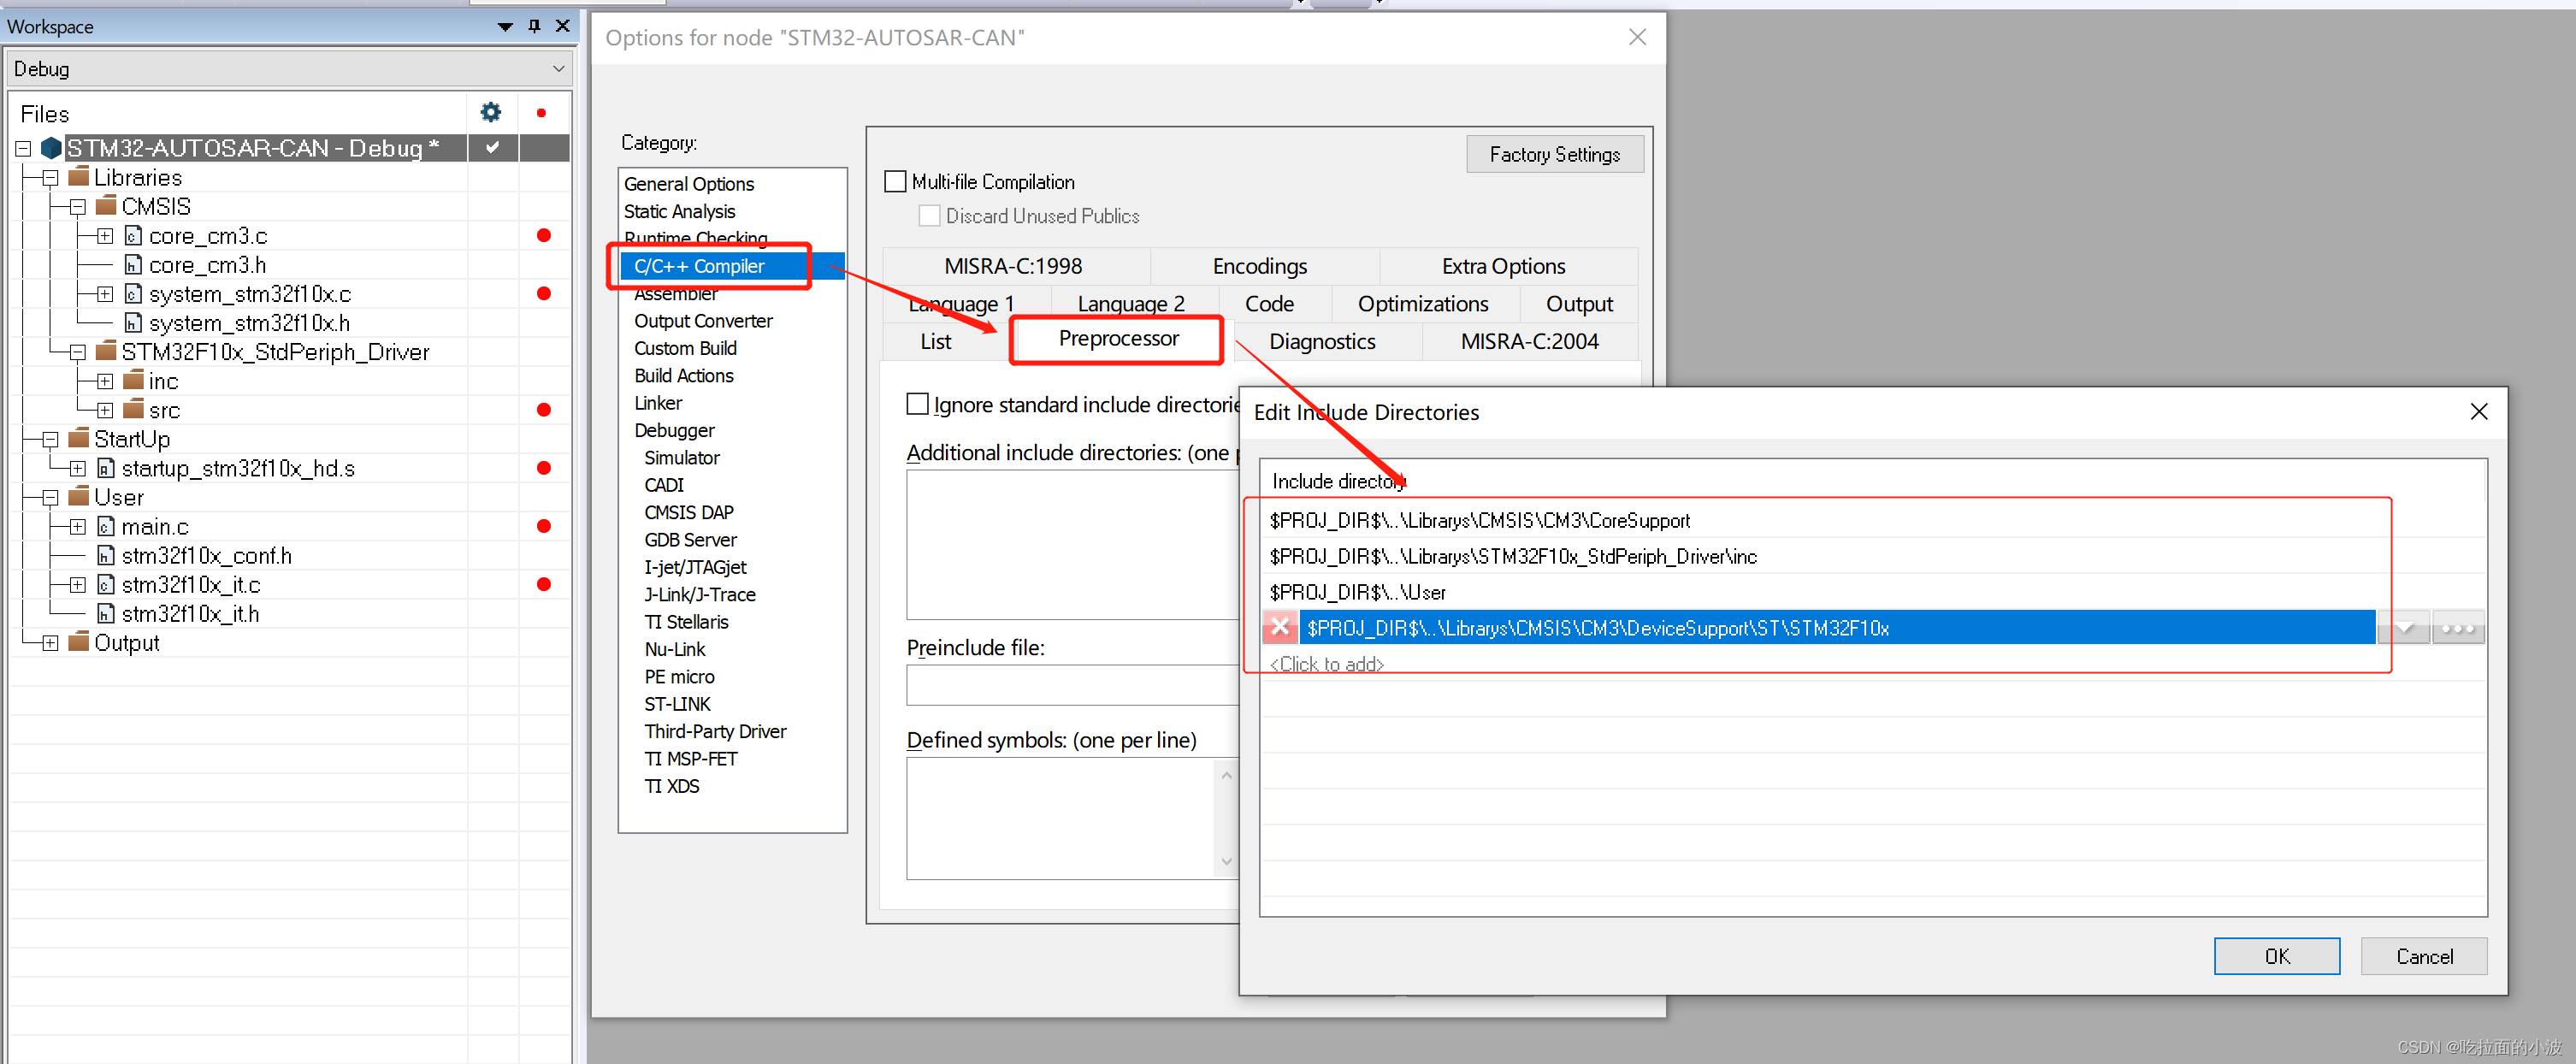Click the Defined symbols scrollbar down arrow
2576x1064 pixels.
tap(1226, 861)
